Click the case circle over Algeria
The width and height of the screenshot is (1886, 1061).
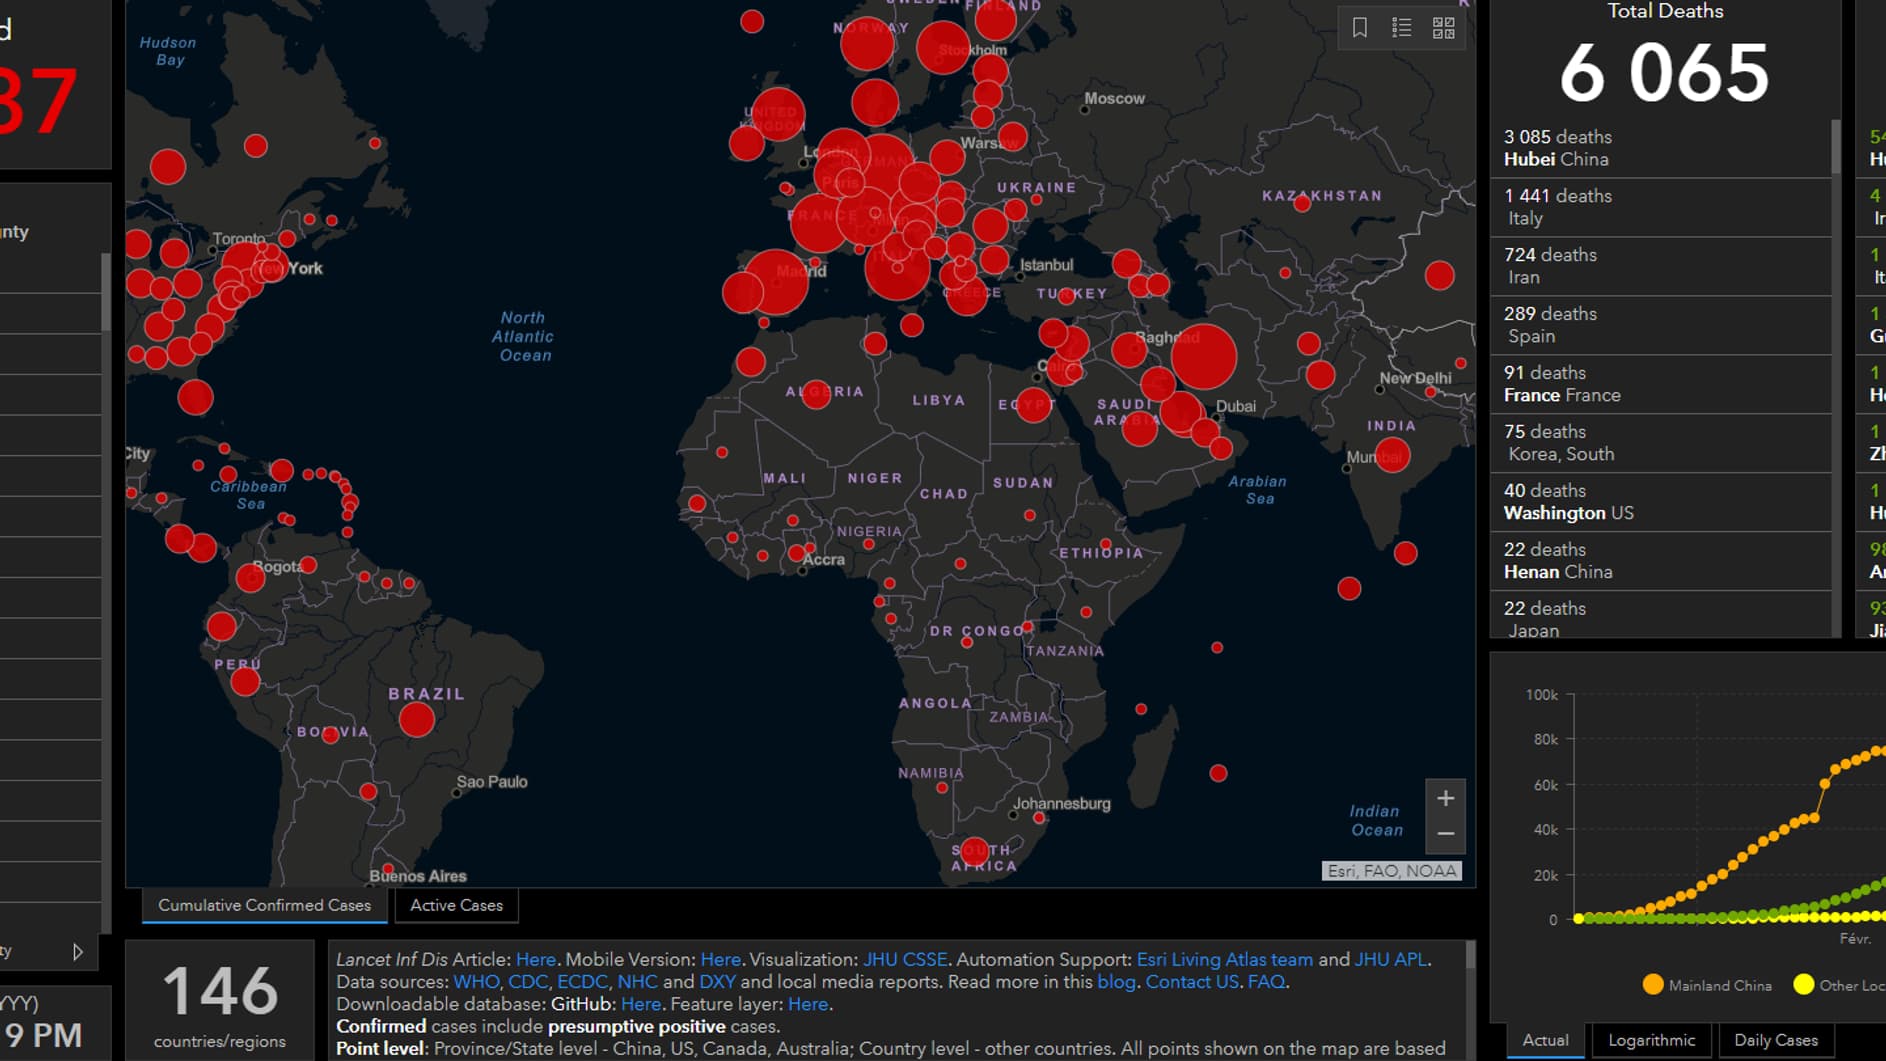(817, 393)
